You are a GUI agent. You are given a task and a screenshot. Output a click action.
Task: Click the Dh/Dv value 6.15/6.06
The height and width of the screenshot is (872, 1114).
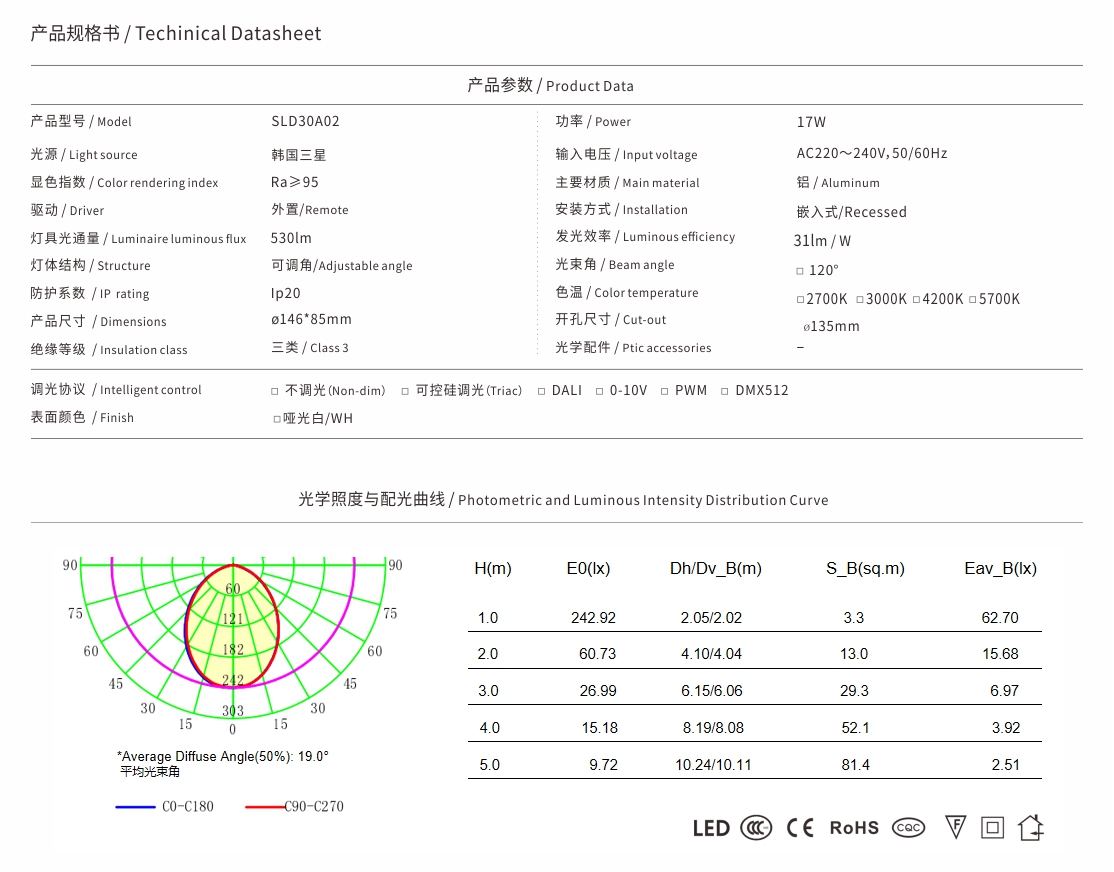coord(712,691)
